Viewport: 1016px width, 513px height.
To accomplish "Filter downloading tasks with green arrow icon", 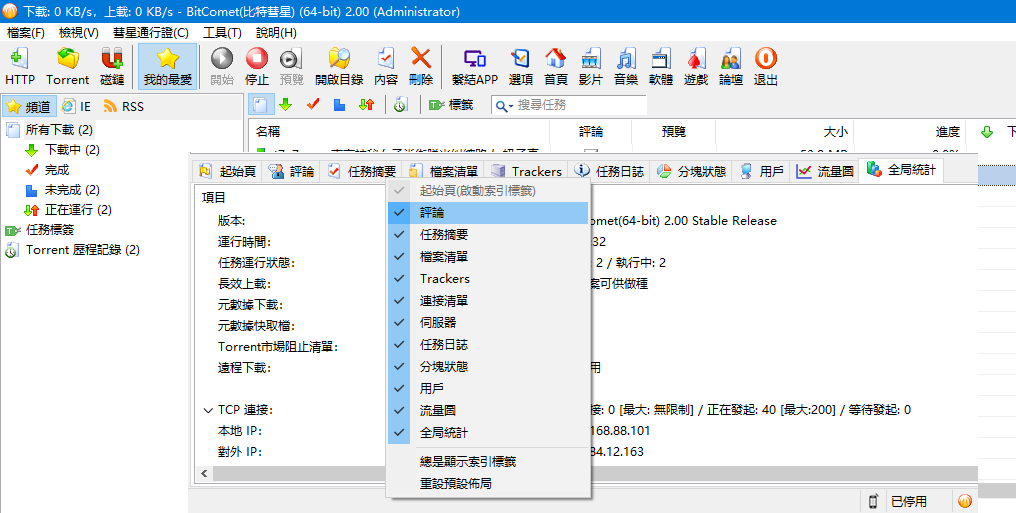I will [285, 104].
